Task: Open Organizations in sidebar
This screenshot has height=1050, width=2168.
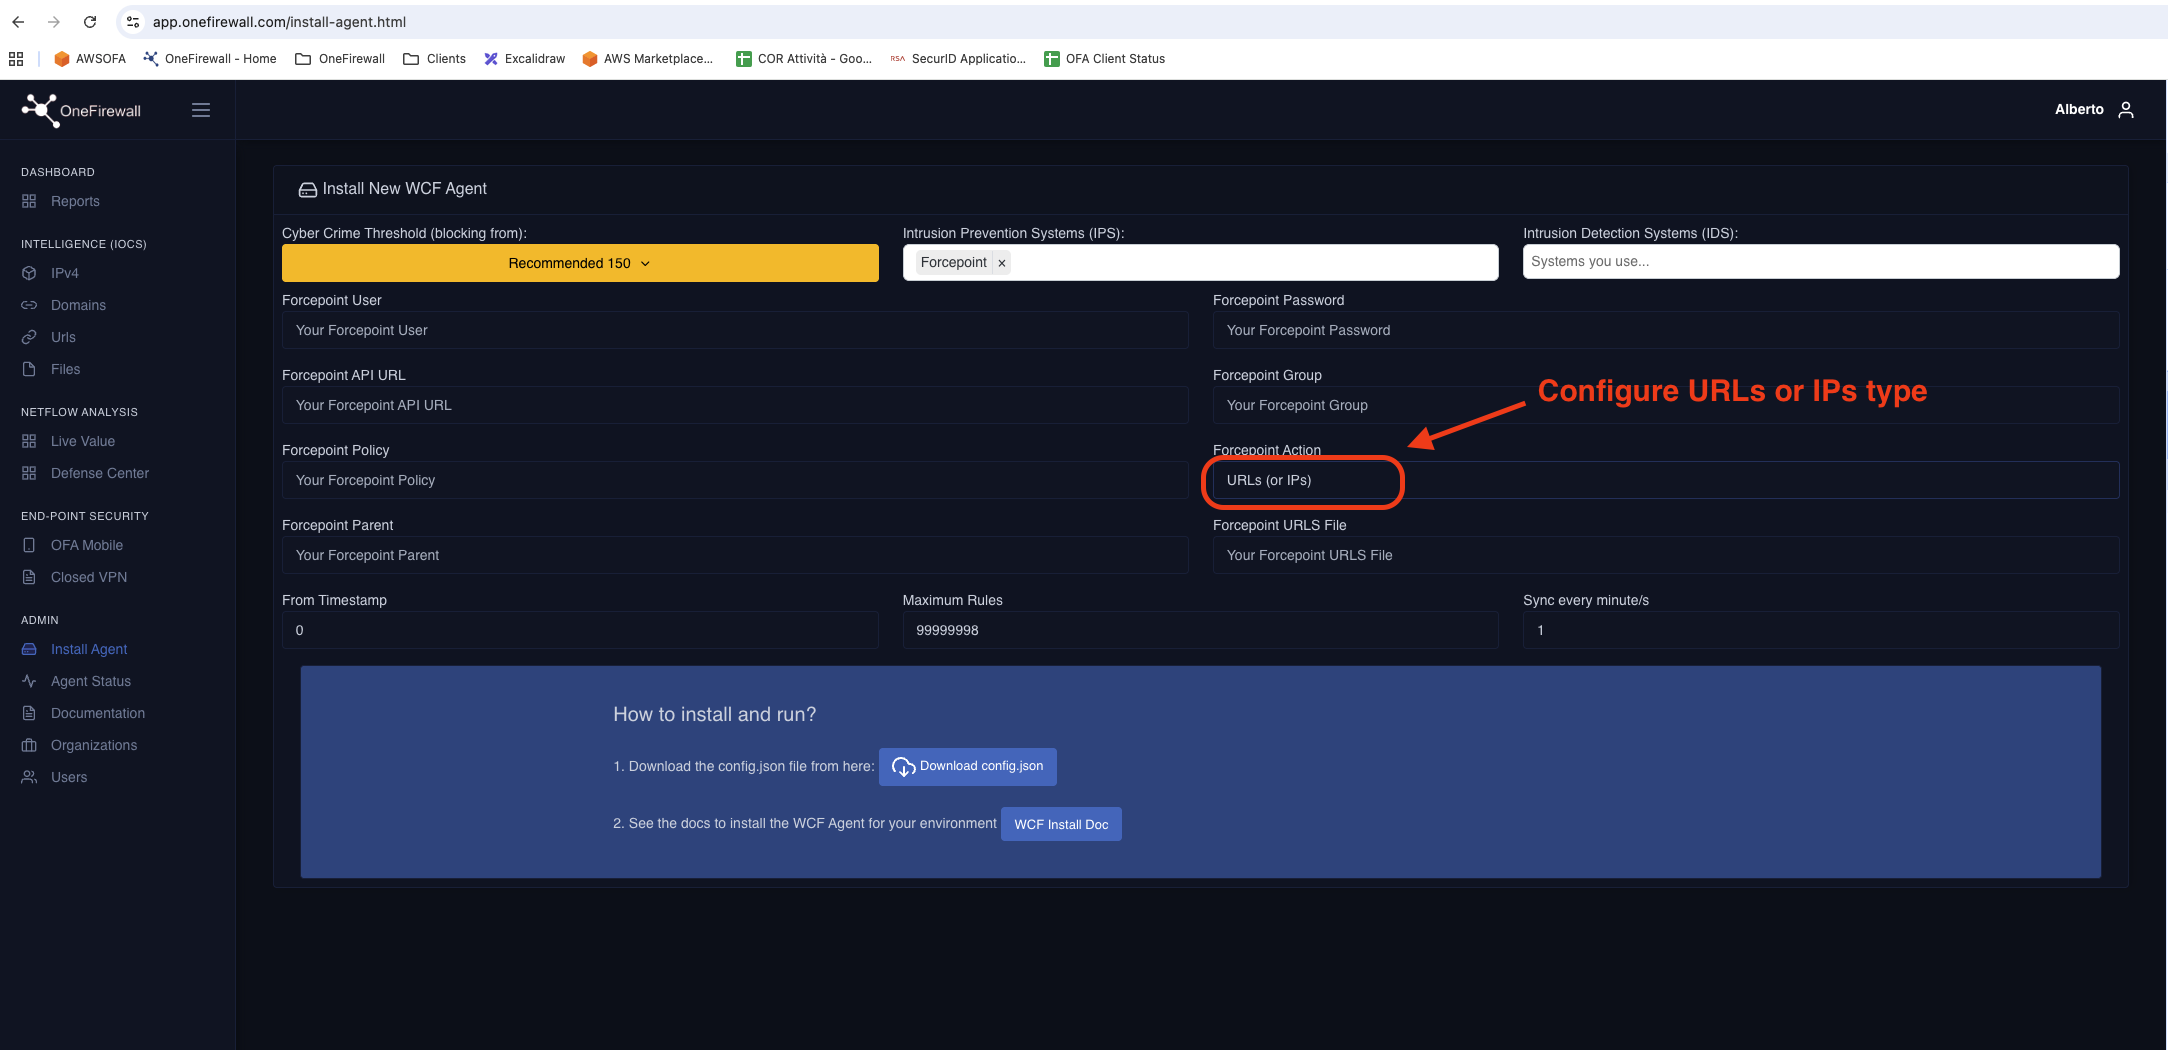Action: click(94, 745)
